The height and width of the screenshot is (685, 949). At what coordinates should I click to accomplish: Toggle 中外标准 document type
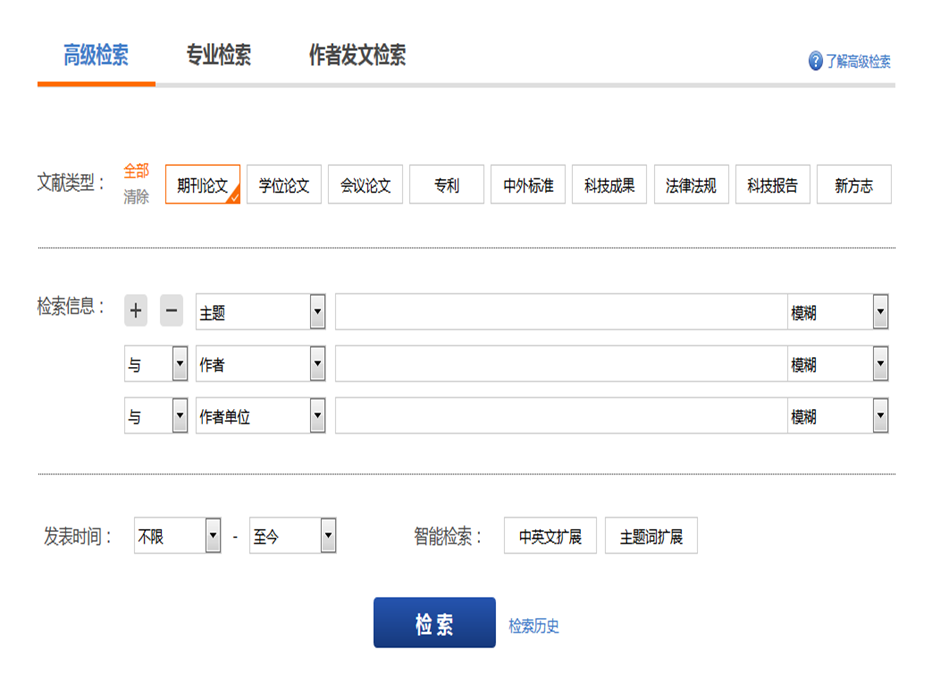click(528, 185)
